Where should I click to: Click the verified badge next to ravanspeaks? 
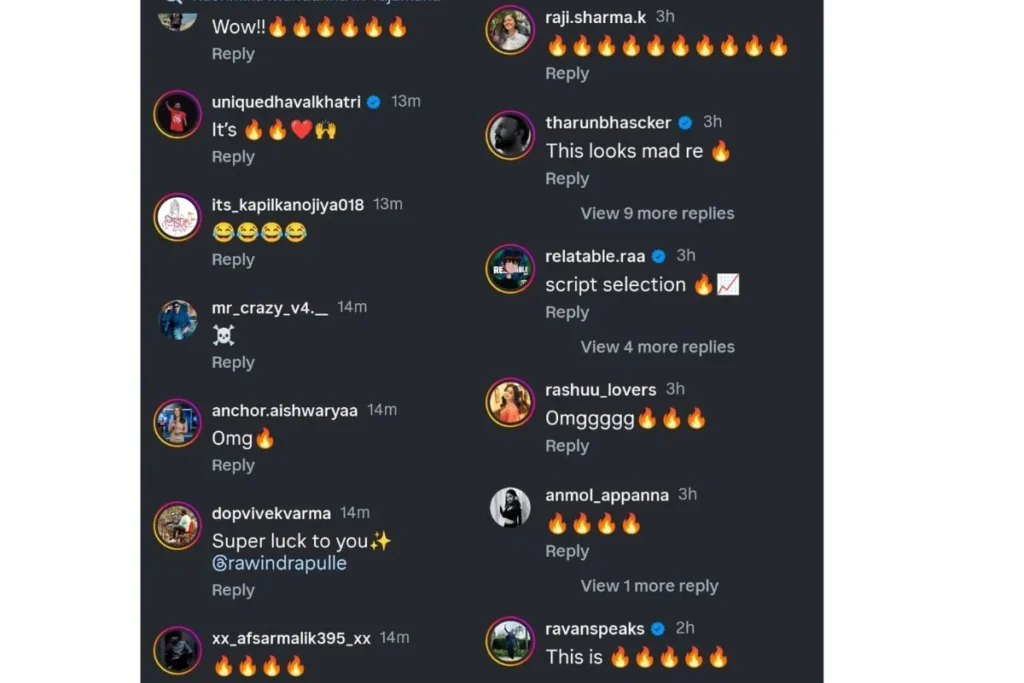658,629
